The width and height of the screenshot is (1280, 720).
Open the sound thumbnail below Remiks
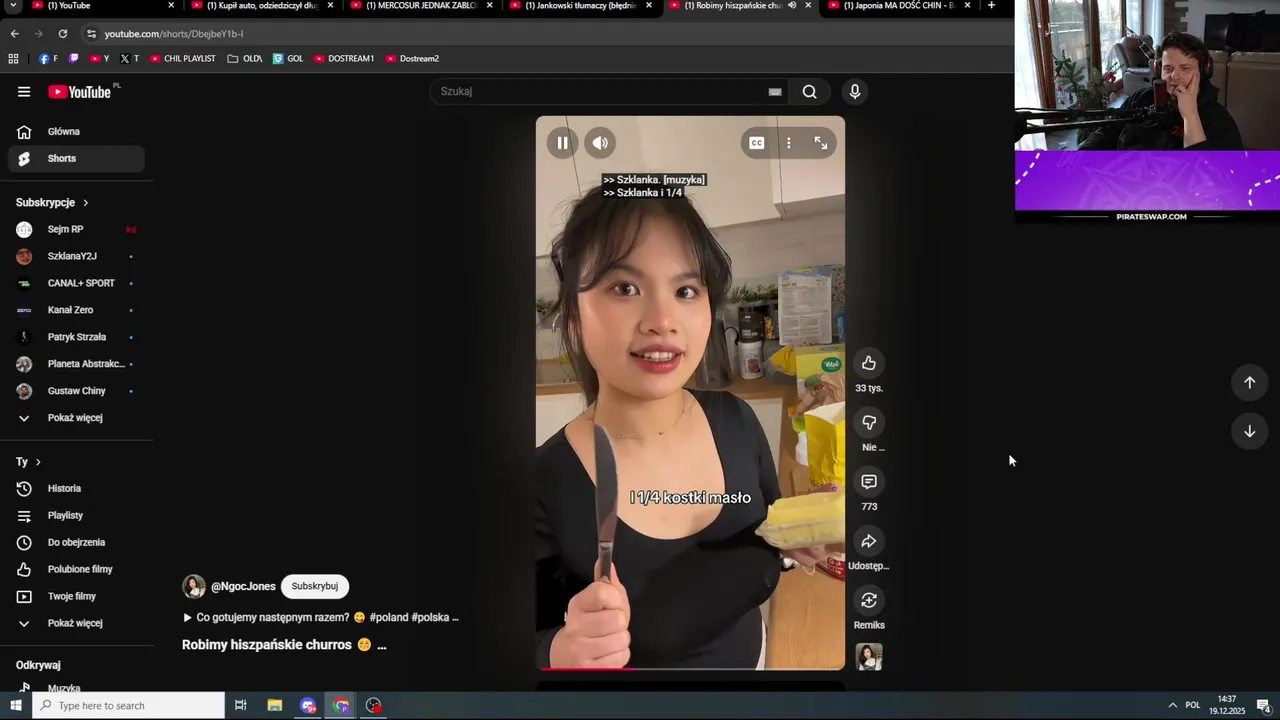point(869,657)
